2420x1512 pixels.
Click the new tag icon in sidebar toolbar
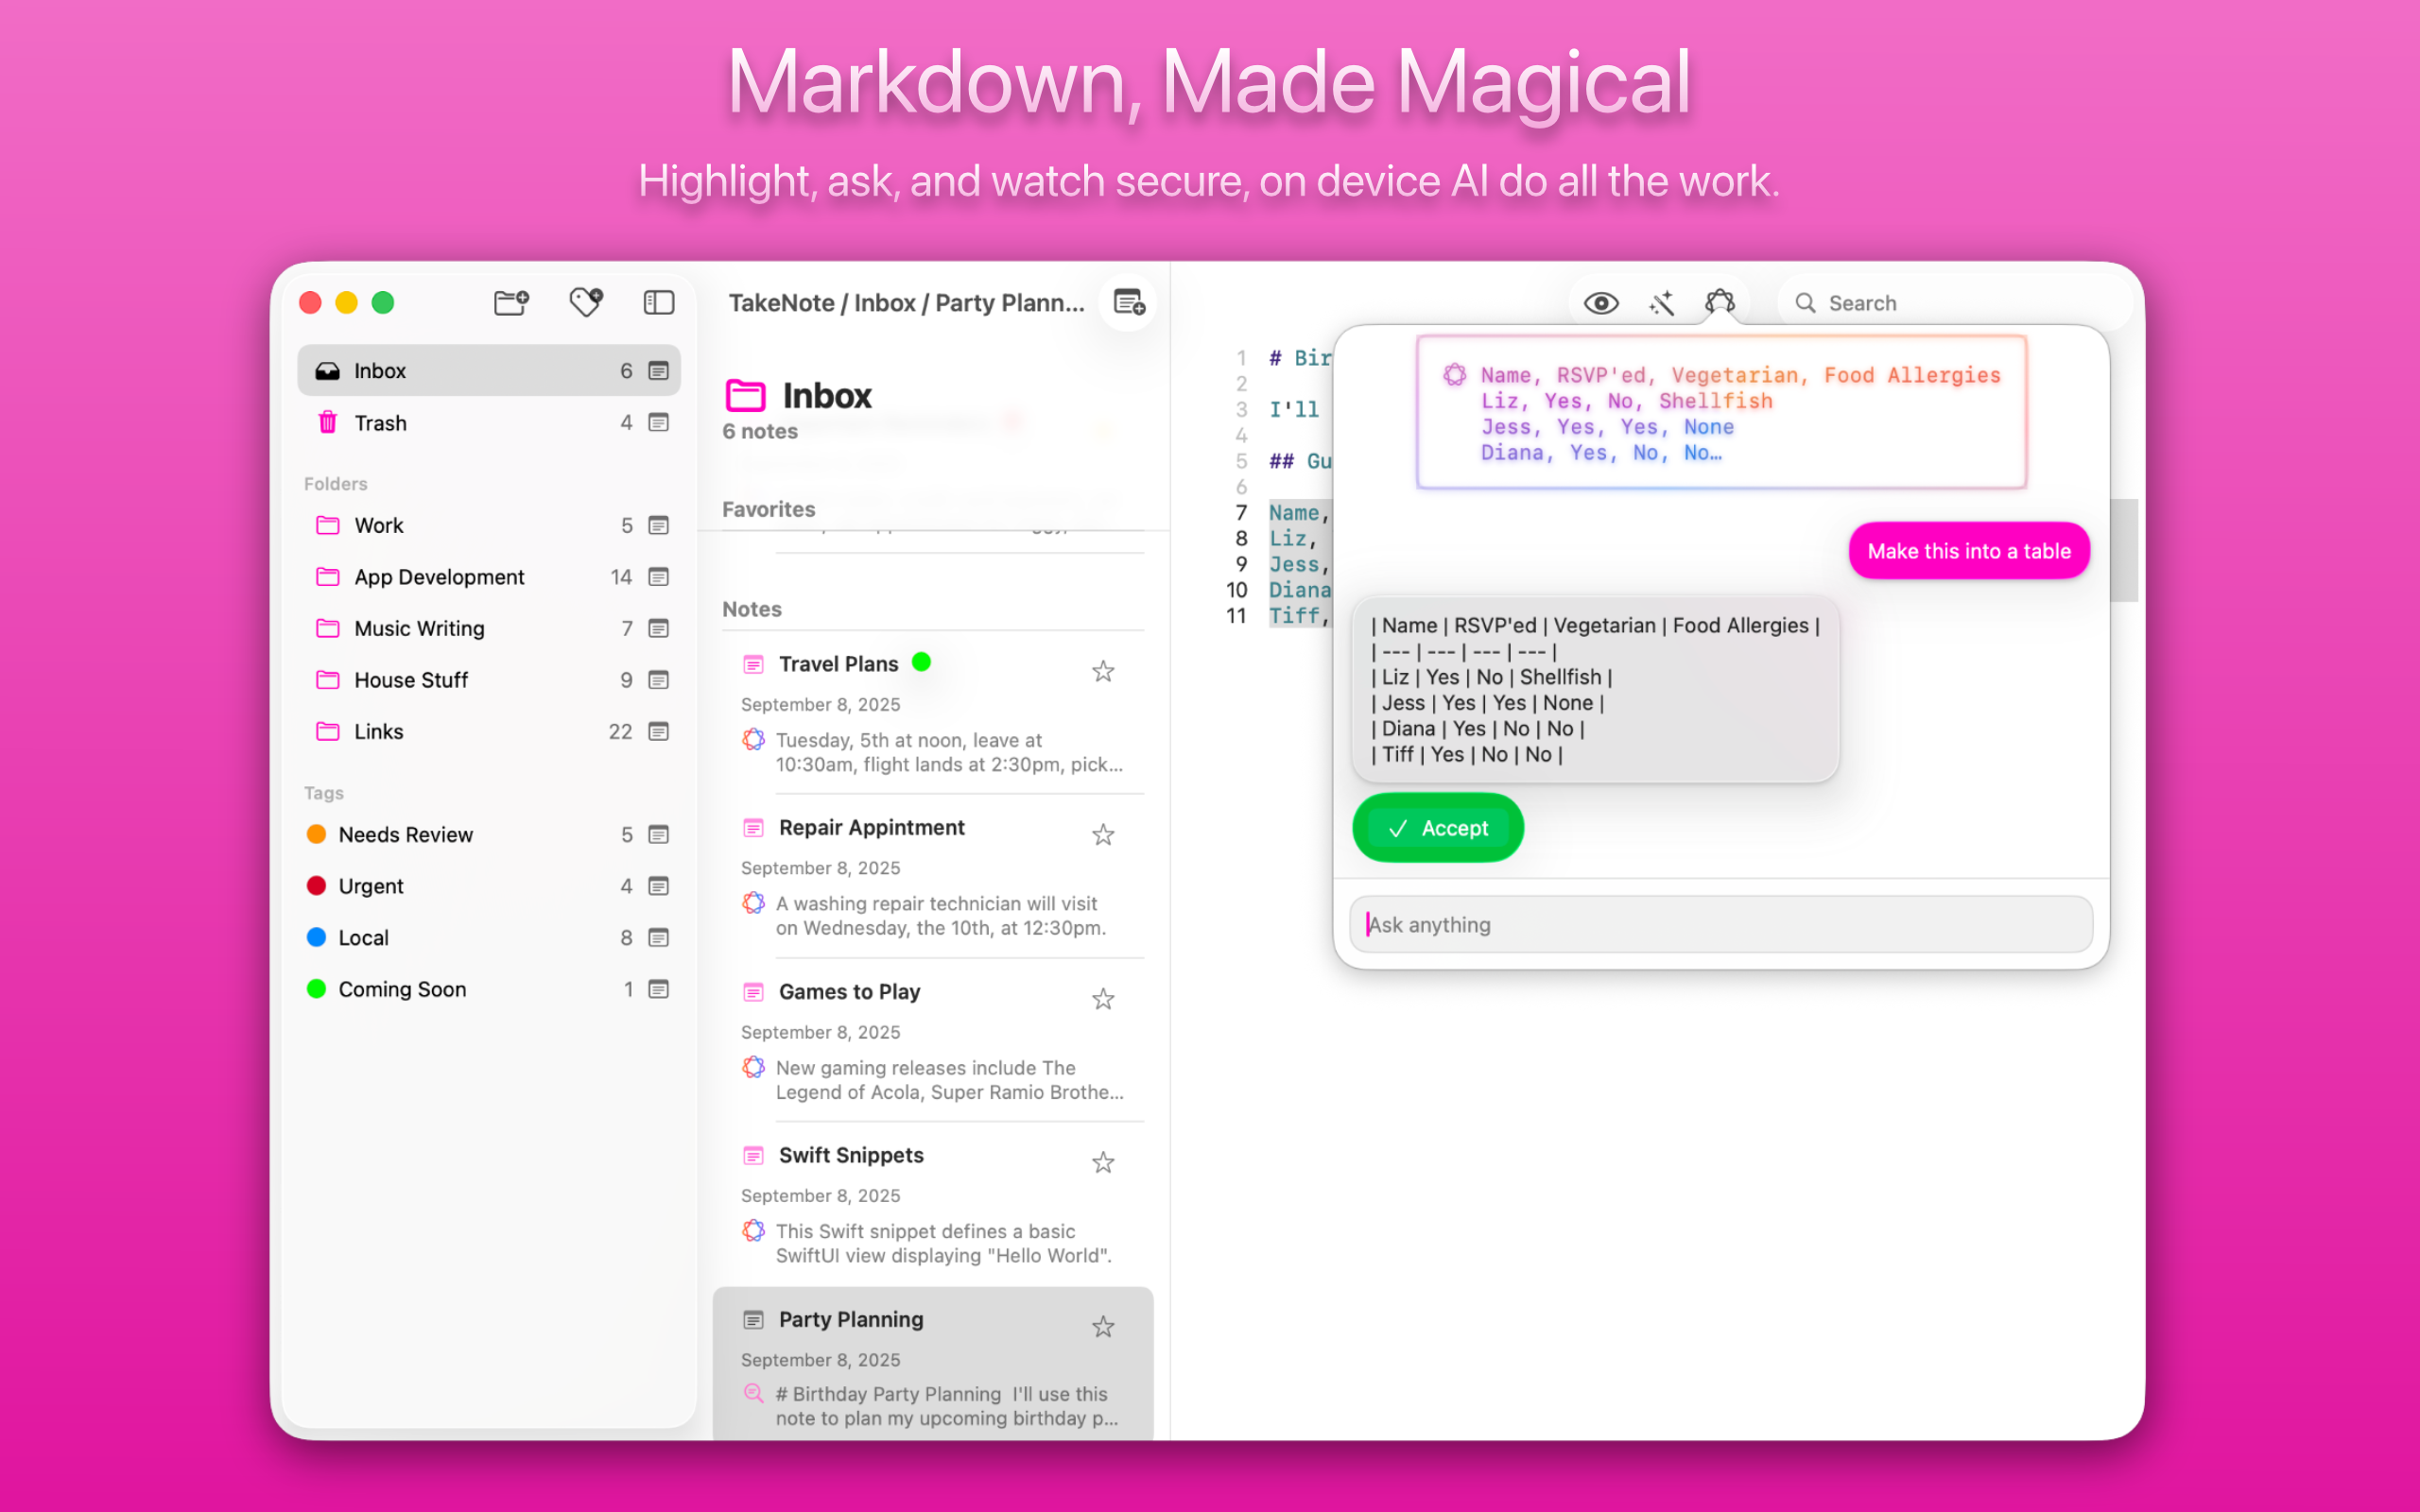586,302
